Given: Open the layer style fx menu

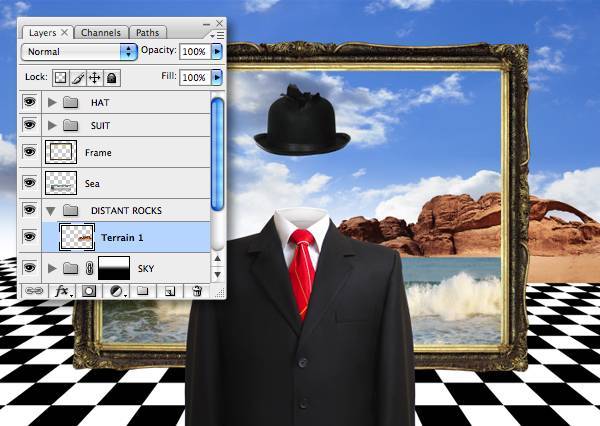Looking at the screenshot, I should (x=62, y=292).
